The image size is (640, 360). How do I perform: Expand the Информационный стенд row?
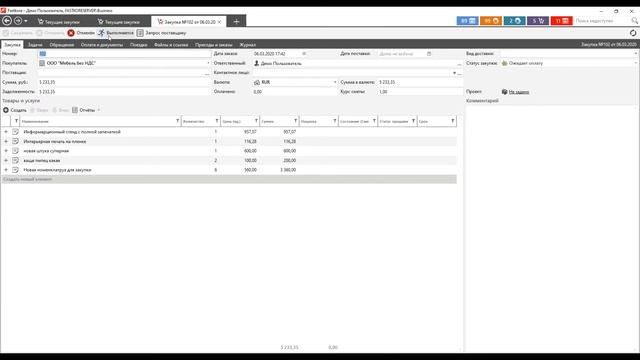tap(6, 132)
